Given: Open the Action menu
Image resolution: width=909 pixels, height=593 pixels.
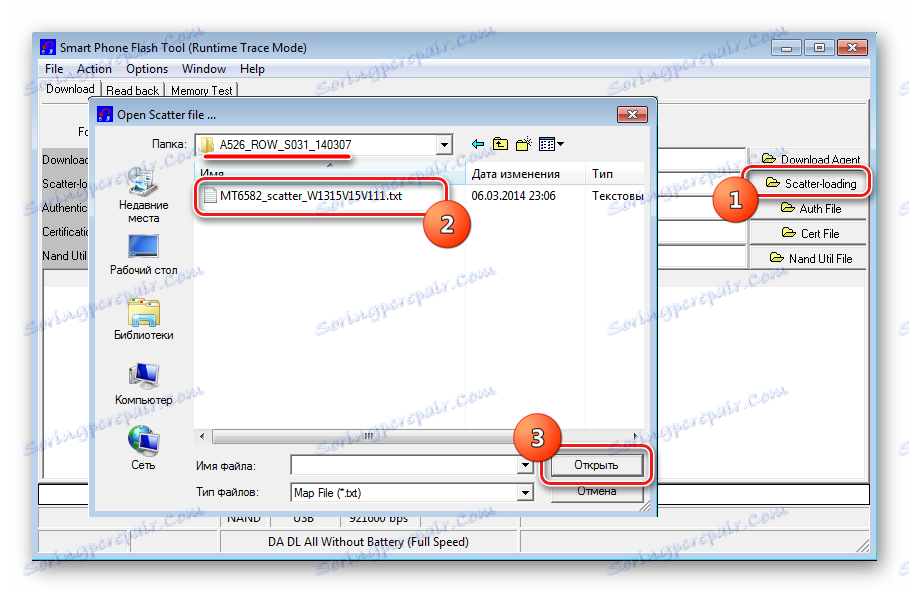Looking at the screenshot, I should point(94,69).
